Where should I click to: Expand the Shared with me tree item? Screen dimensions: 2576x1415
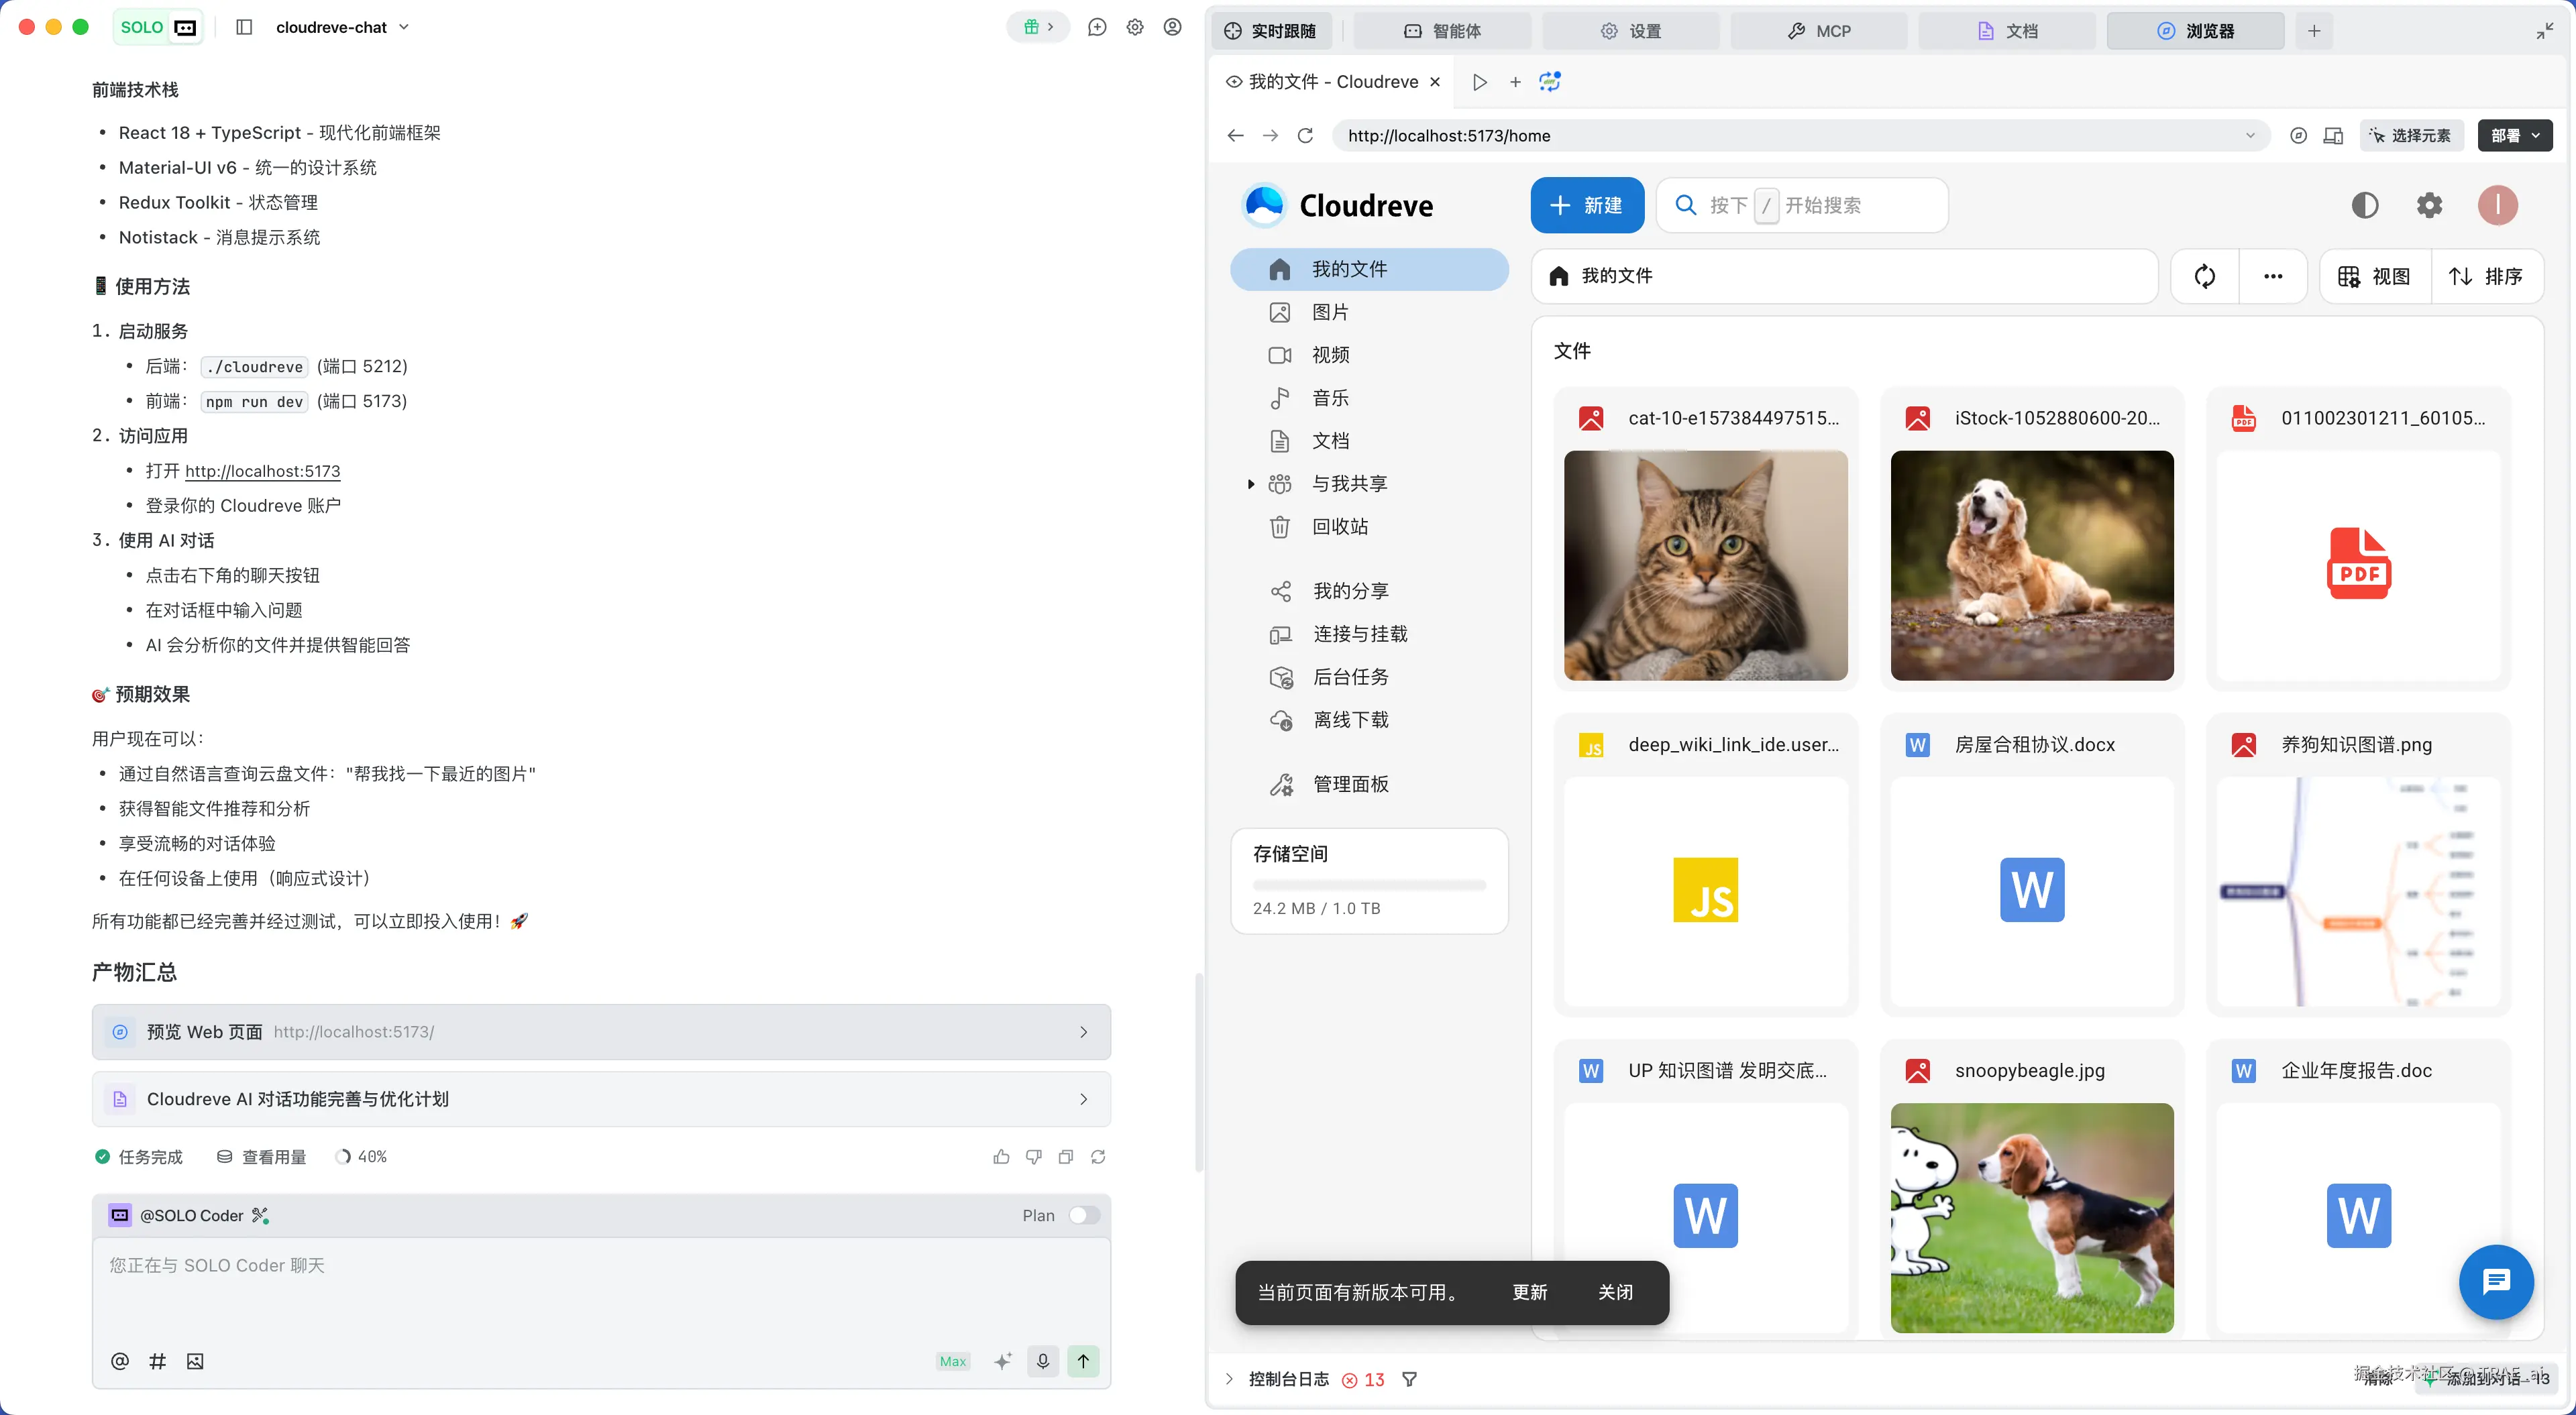click(x=1250, y=484)
